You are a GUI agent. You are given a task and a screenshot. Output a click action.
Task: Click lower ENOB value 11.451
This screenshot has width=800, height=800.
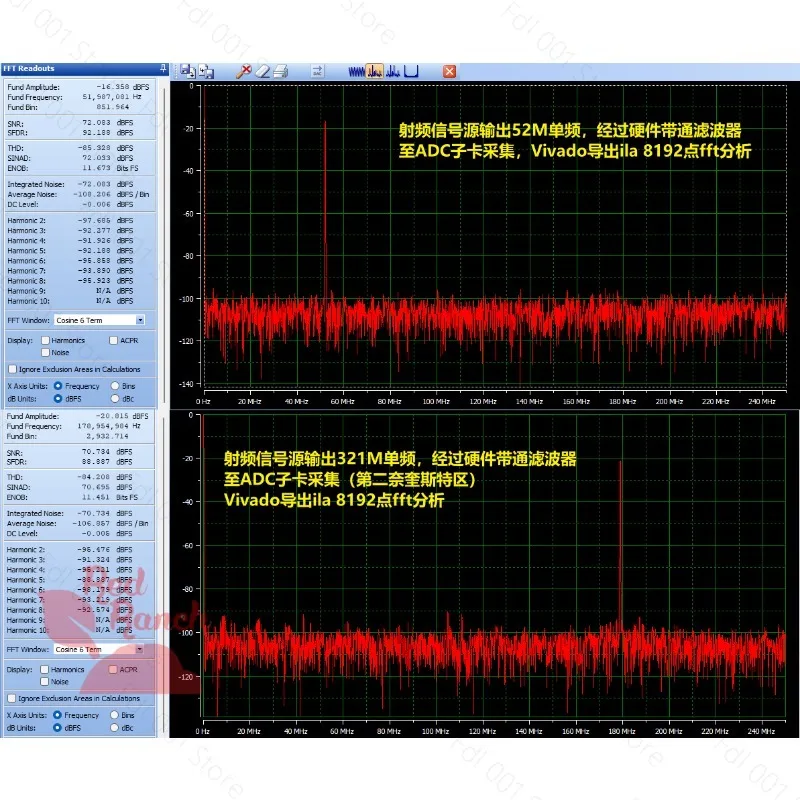[x=95, y=497]
